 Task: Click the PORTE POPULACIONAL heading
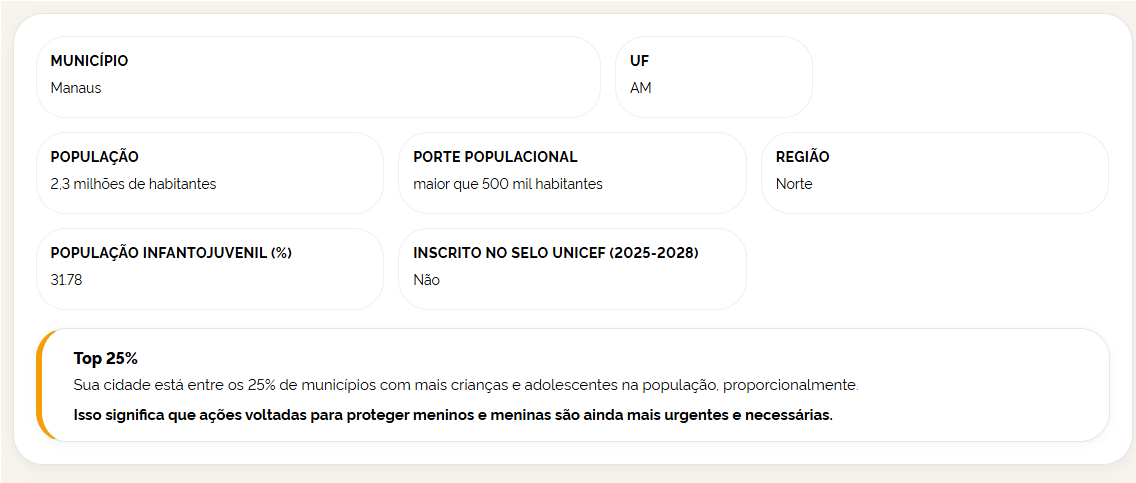tap(496, 157)
